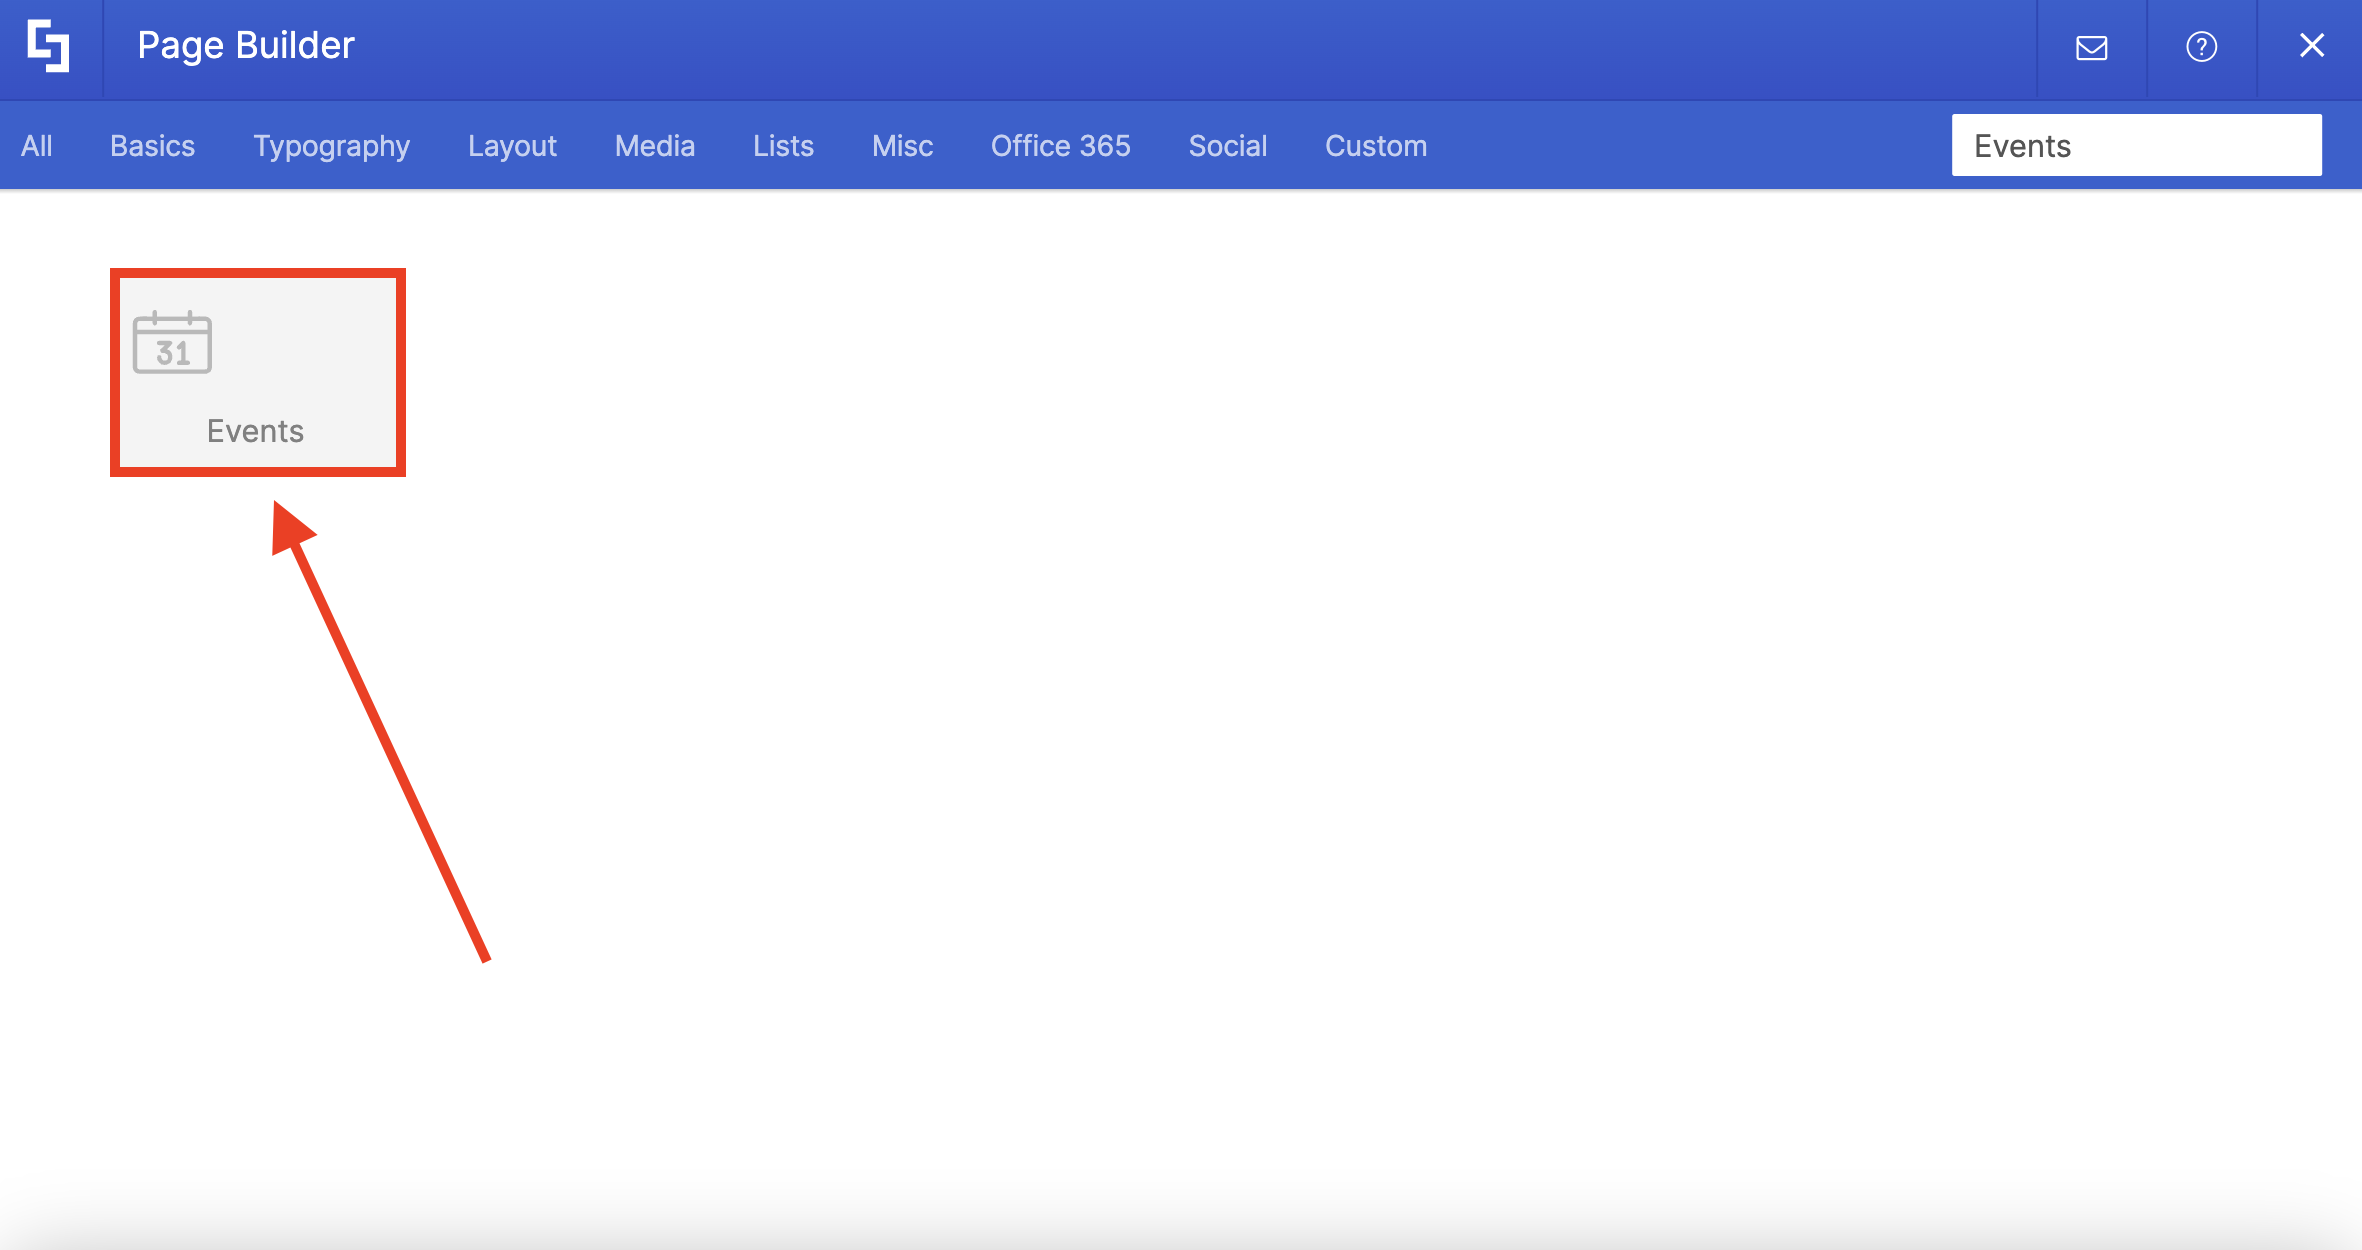
Task: Open the Lists category
Action: click(x=783, y=146)
